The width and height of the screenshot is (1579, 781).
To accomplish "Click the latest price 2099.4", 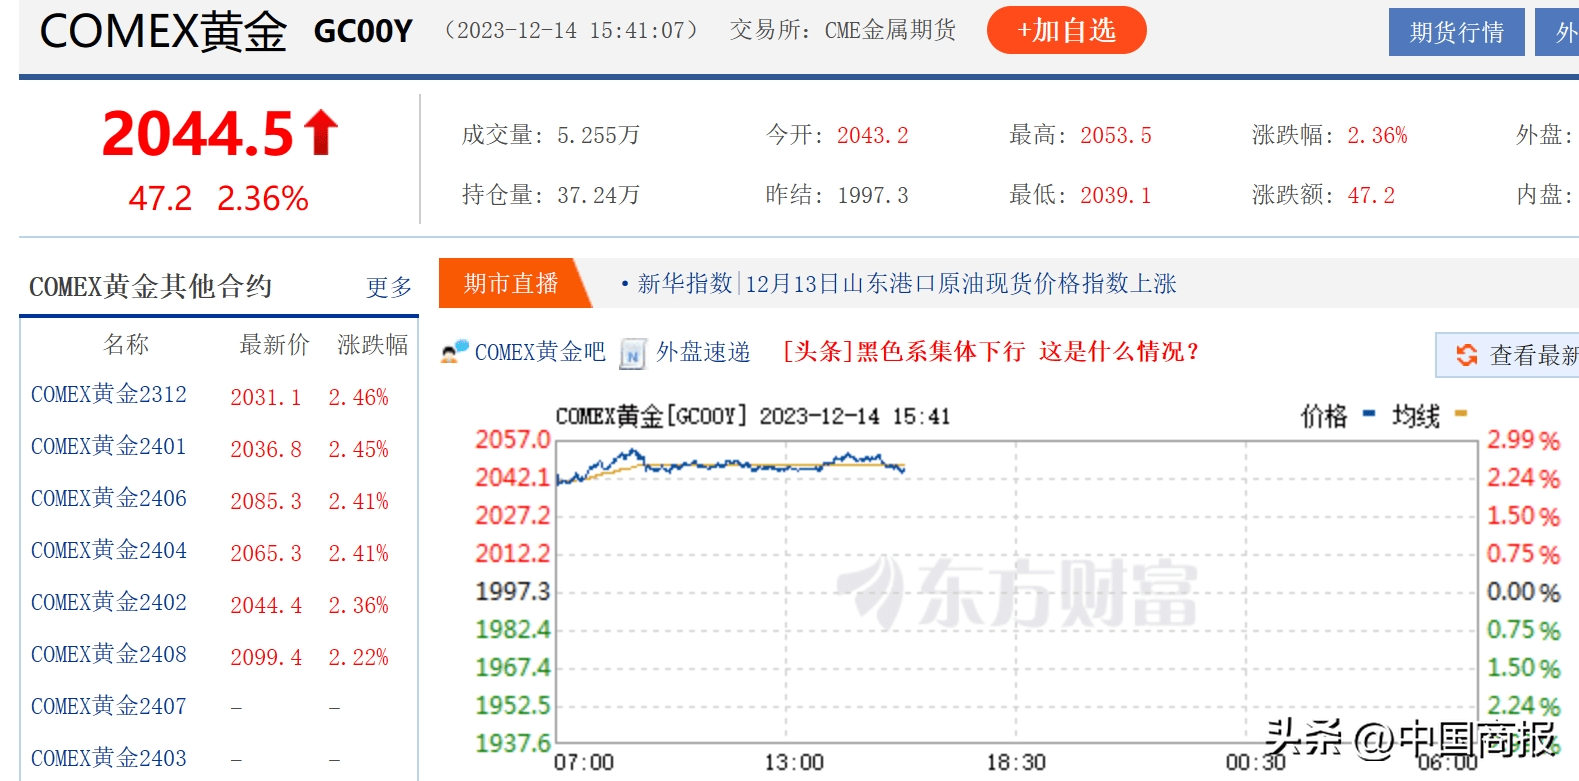I will tap(266, 658).
